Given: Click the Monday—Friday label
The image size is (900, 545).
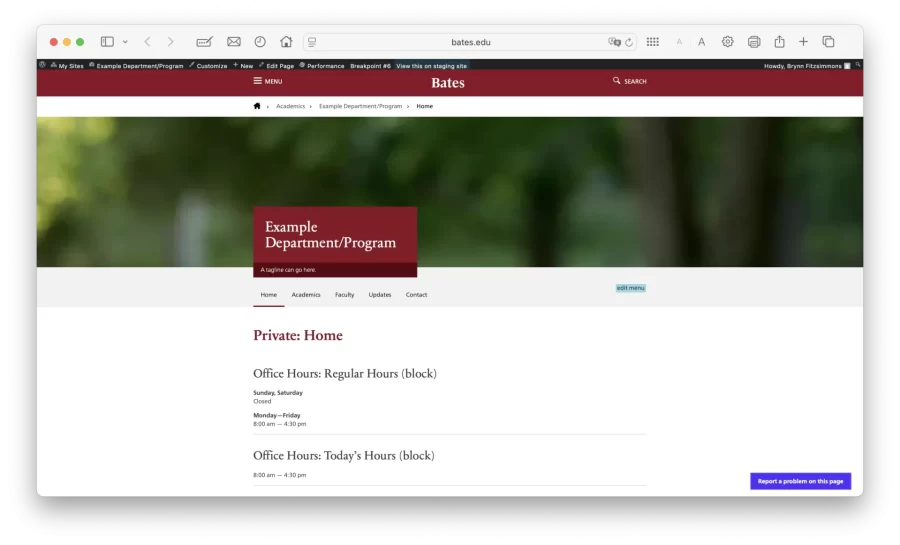Looking at the screenshot, I should coord(277,415).
